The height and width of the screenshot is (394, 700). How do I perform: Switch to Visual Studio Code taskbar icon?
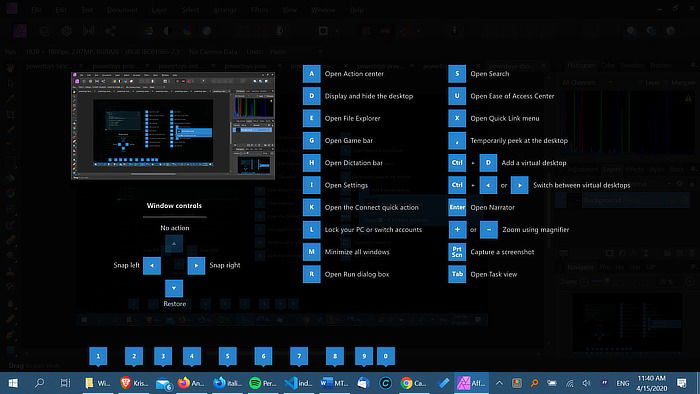coord(298,383)
